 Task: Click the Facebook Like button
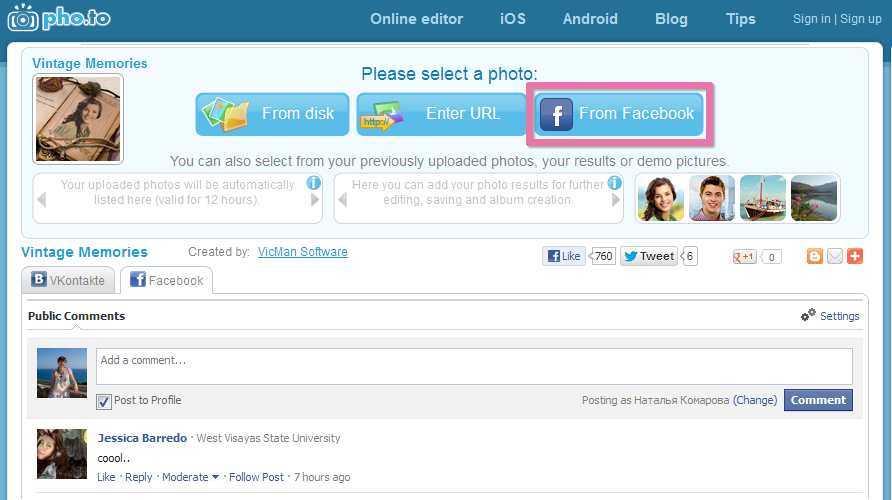(x=564, y=256)
